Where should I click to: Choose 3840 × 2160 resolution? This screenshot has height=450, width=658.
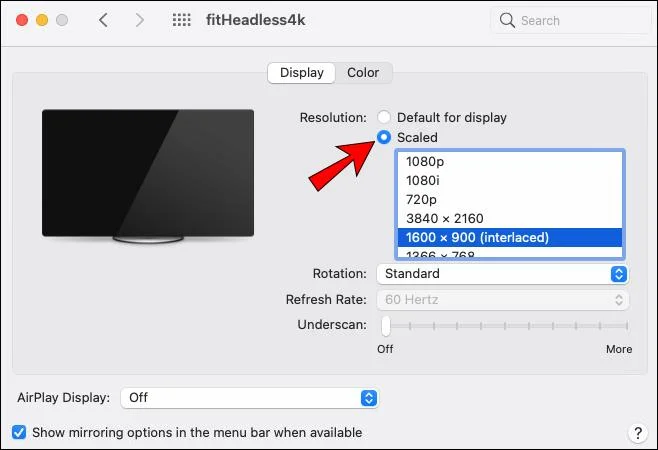510,218
